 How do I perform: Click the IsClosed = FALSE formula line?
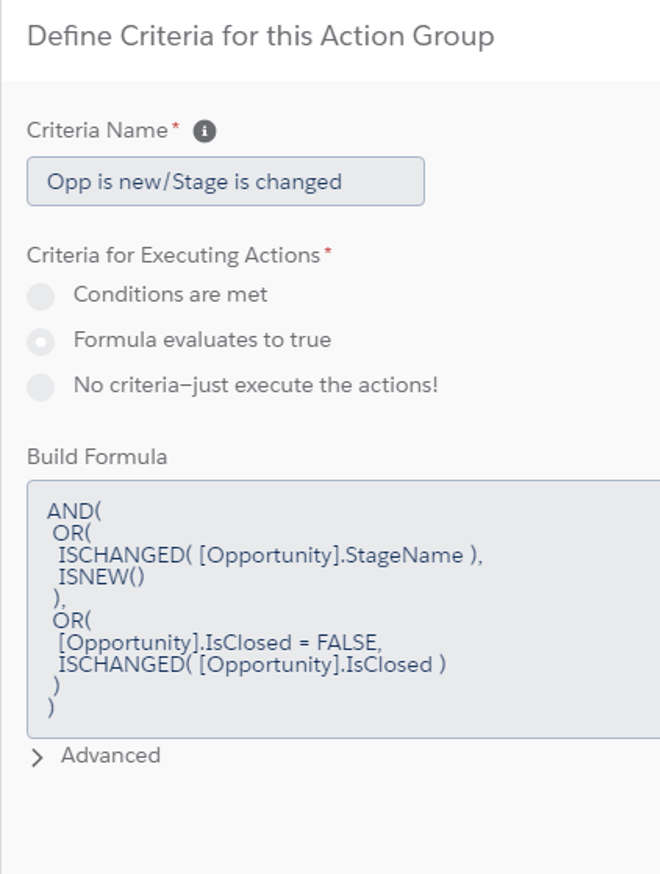(x=220, y=643)
